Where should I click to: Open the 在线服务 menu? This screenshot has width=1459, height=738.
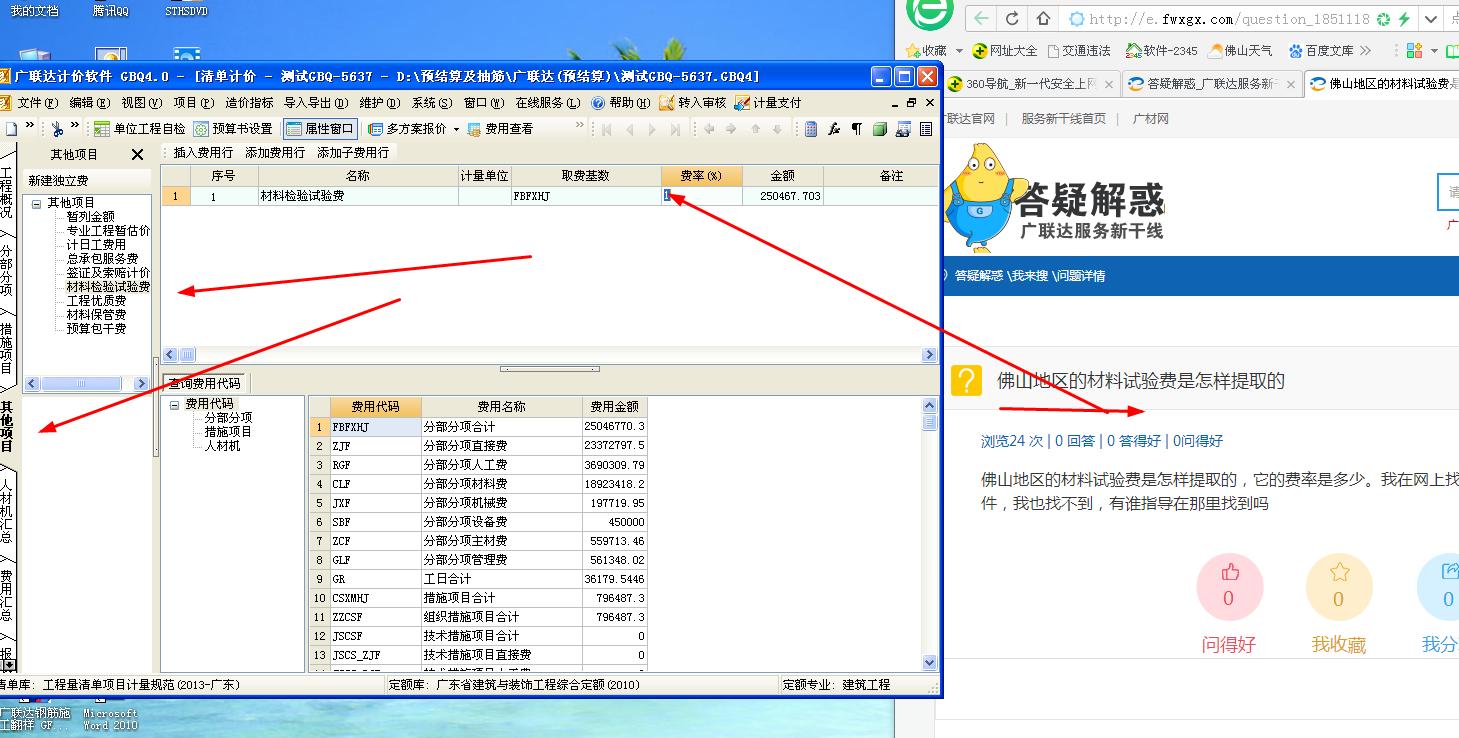[x=547, y=102]
